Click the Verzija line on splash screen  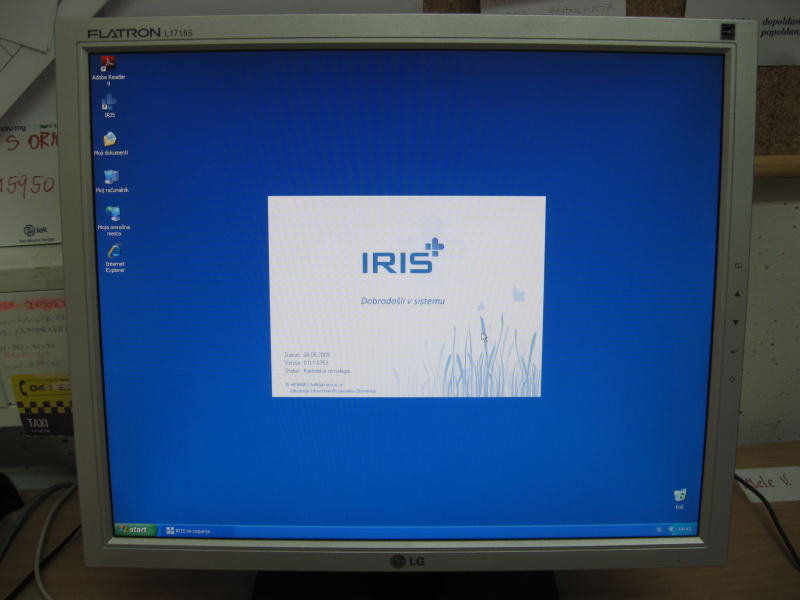tap(306, 363)
